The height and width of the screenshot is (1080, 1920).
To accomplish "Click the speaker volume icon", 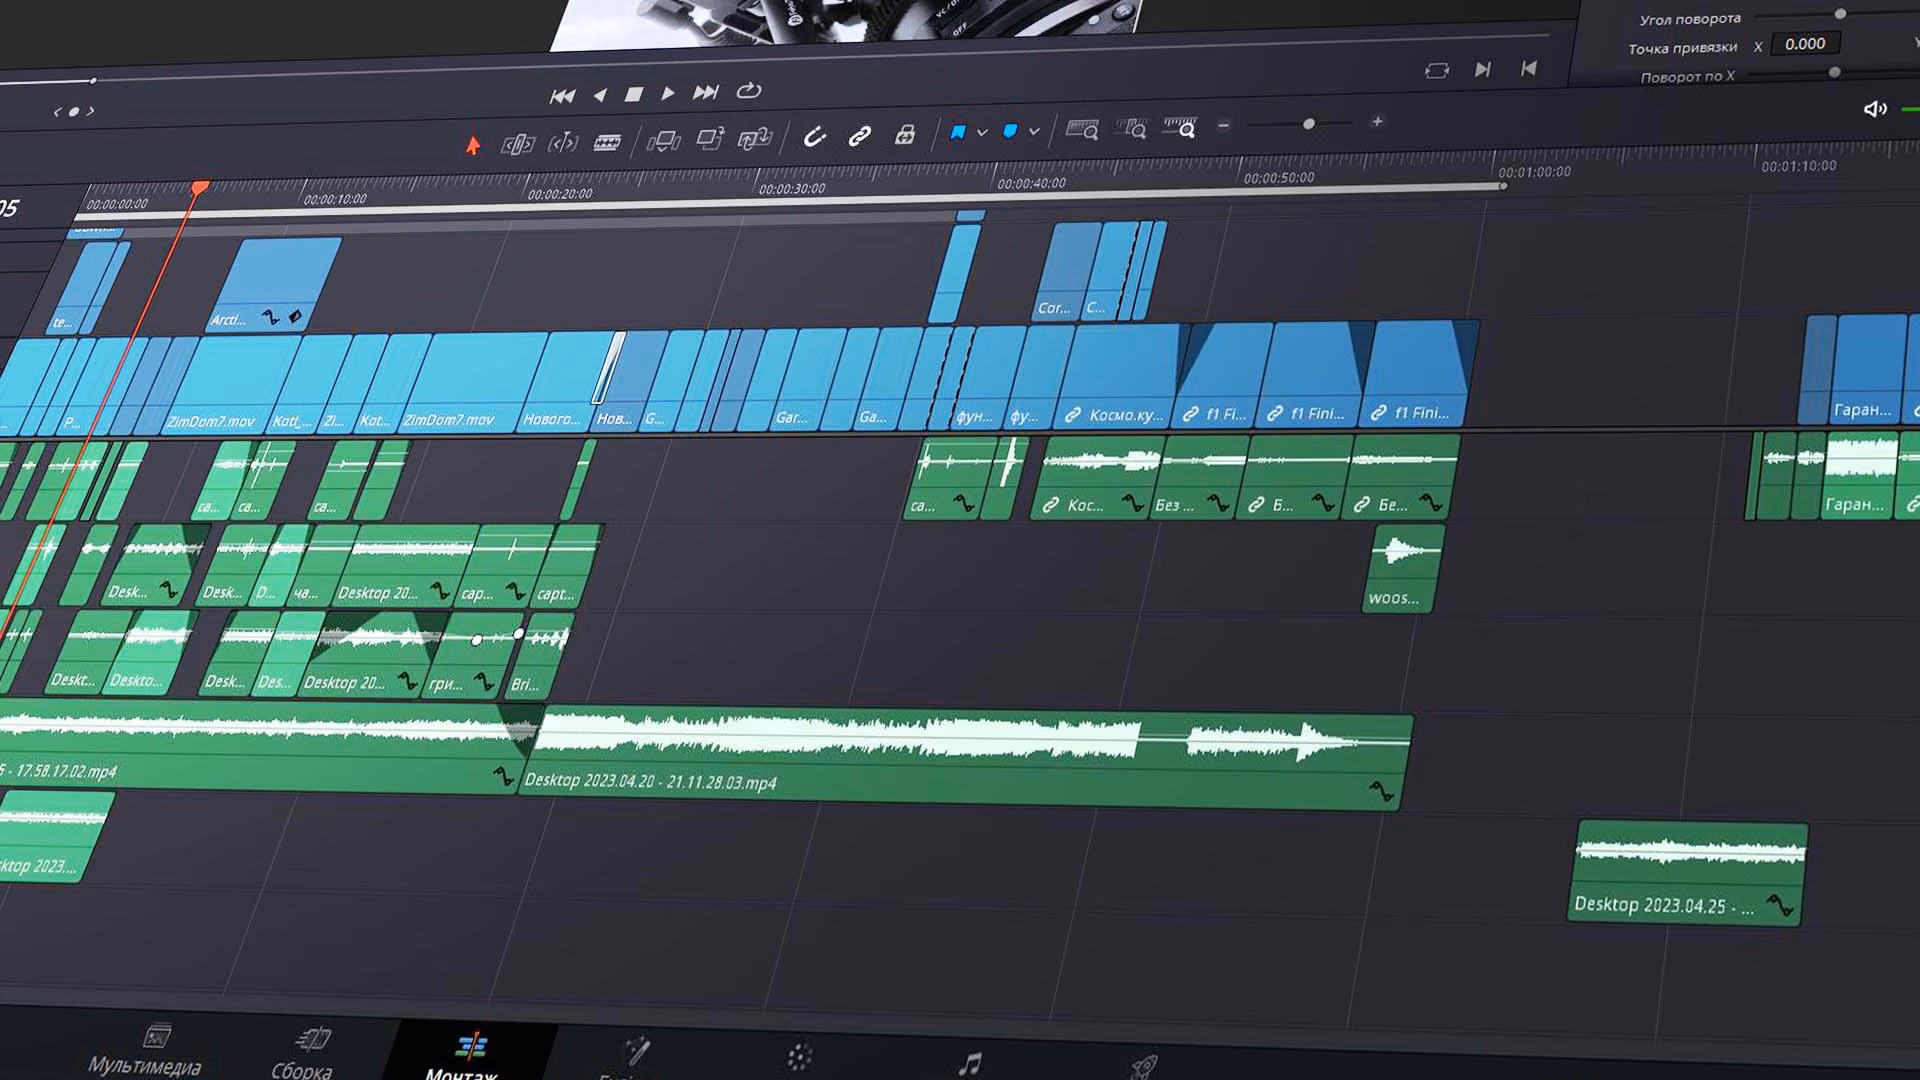I will pyautogui.click(x=1875, y=109).
